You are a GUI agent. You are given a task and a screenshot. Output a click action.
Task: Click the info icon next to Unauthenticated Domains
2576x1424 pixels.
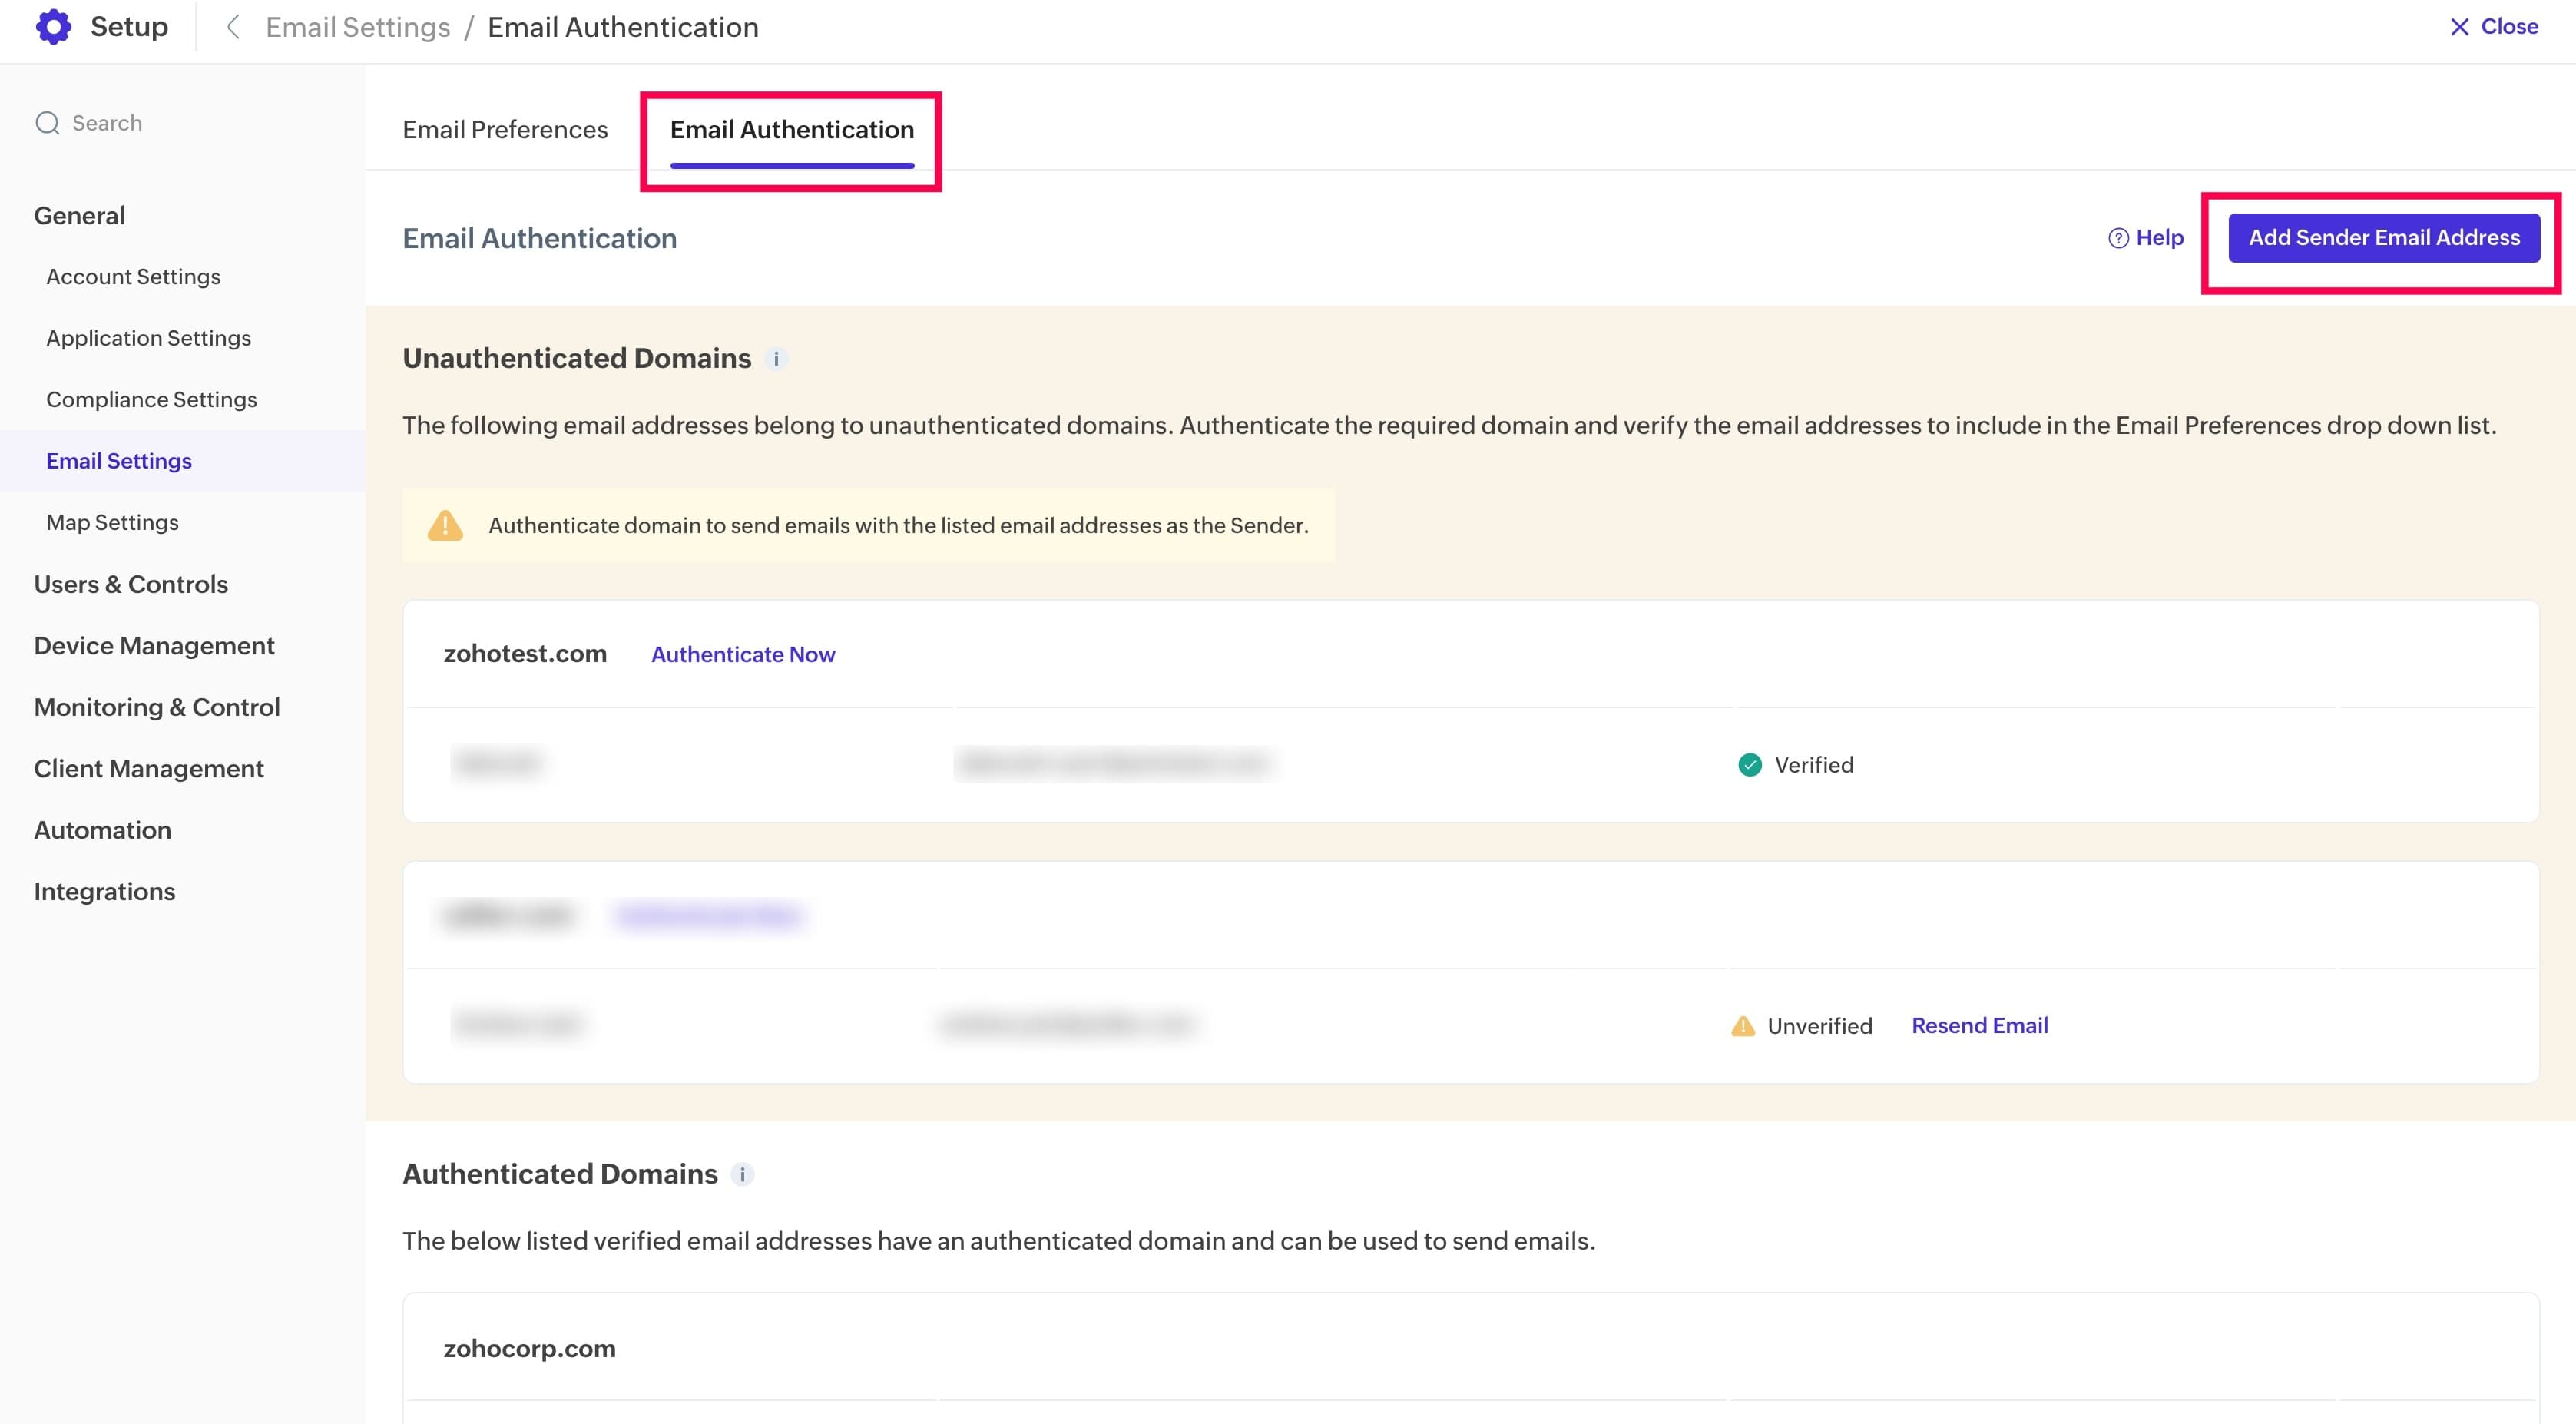click(x=776, y=359)
